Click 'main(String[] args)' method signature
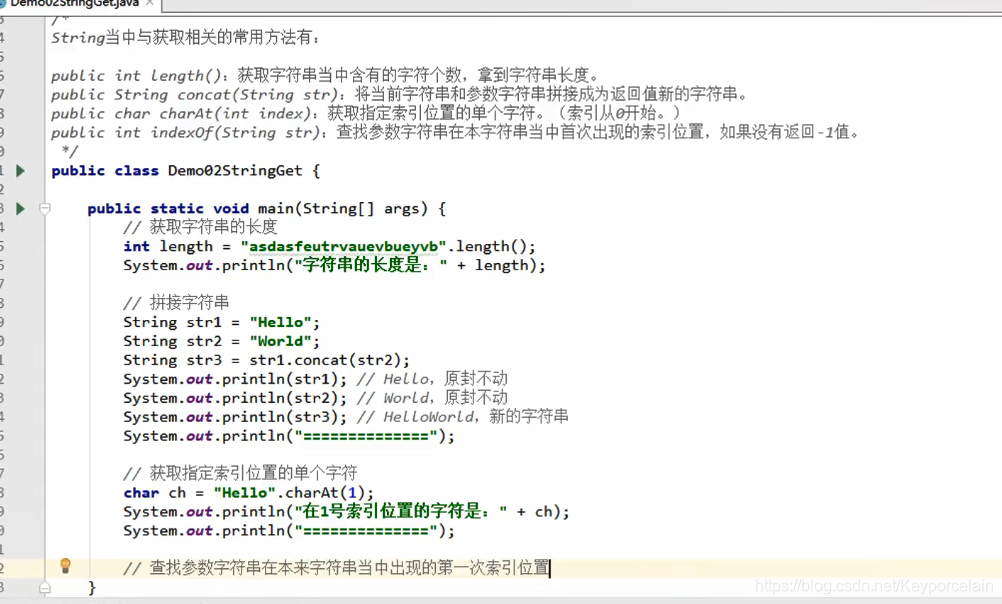This screenshot has height=604, width=1002. [x=343, y=208]
